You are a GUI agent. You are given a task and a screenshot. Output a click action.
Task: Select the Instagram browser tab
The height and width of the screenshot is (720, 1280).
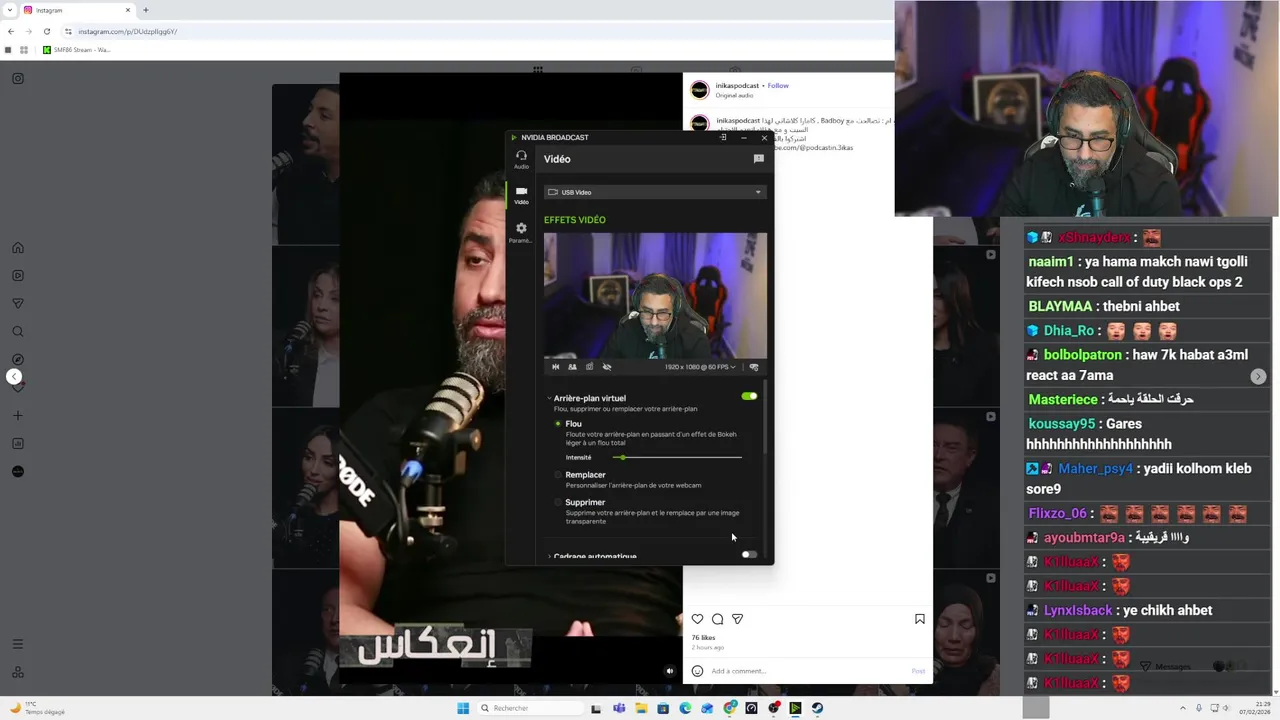click(x=75, y=10)
